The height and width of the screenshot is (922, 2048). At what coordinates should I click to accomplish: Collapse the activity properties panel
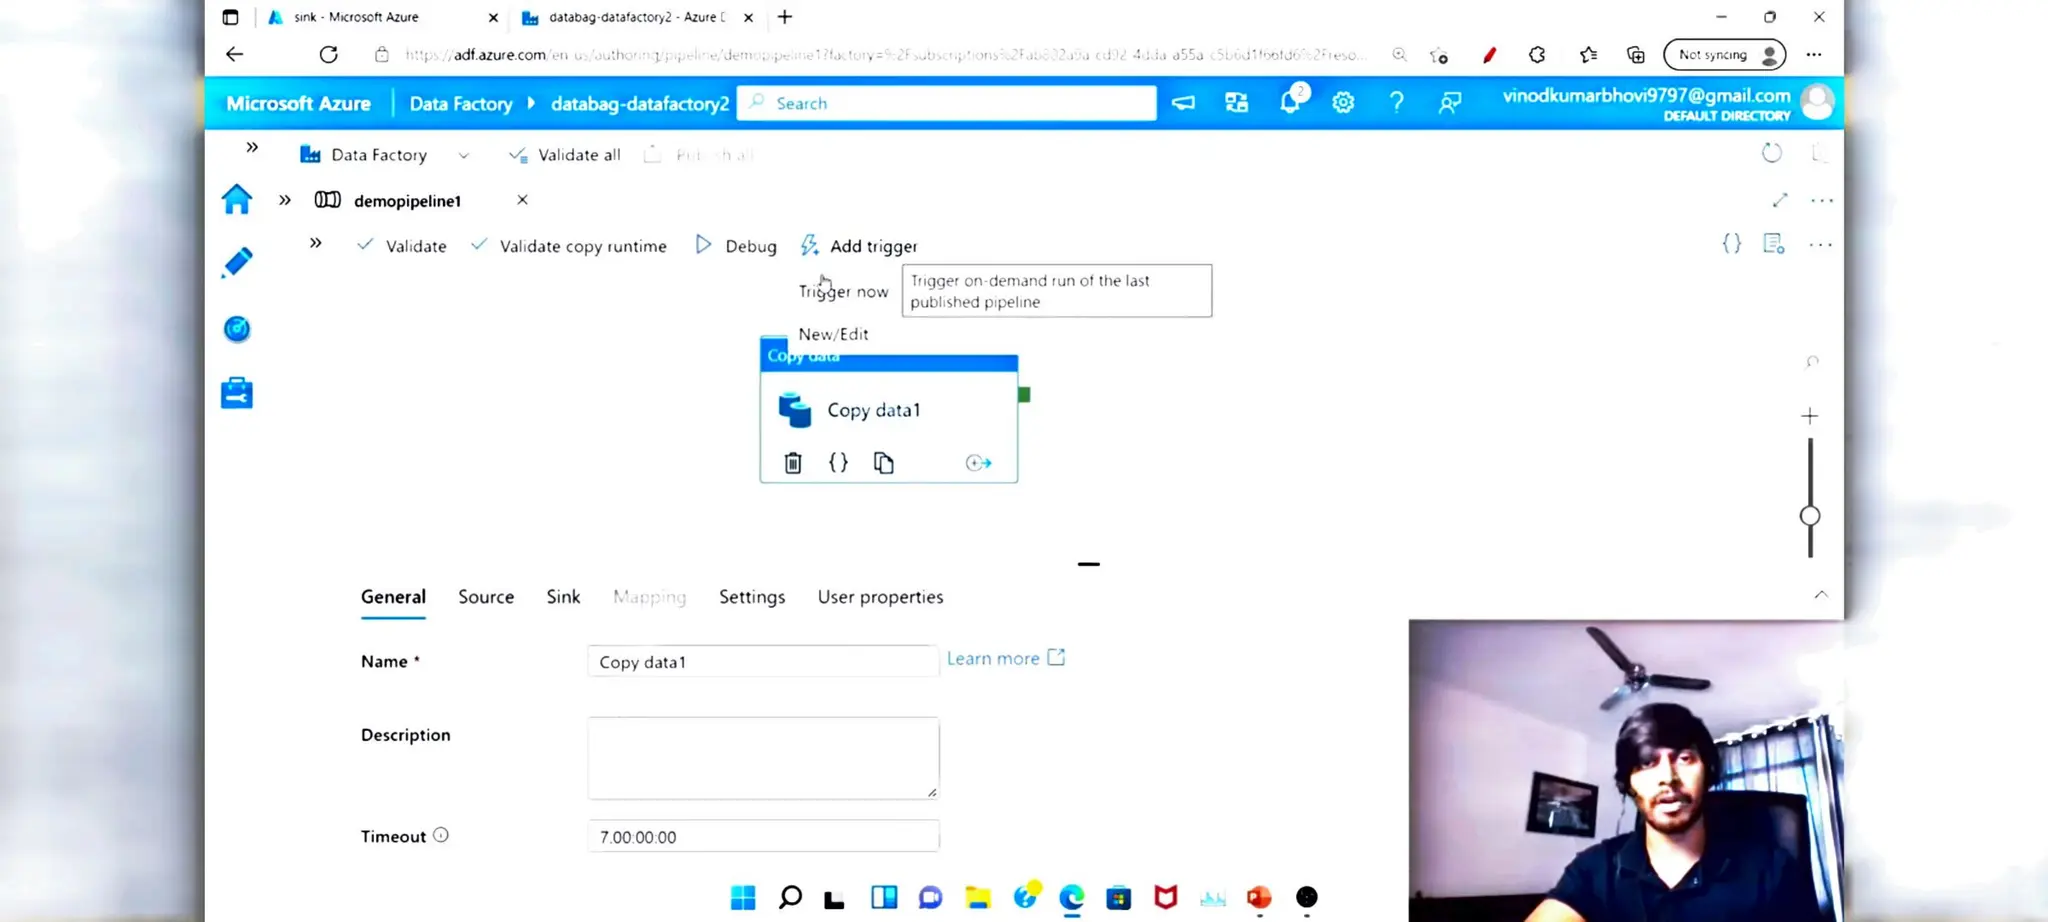(1821, 594)
